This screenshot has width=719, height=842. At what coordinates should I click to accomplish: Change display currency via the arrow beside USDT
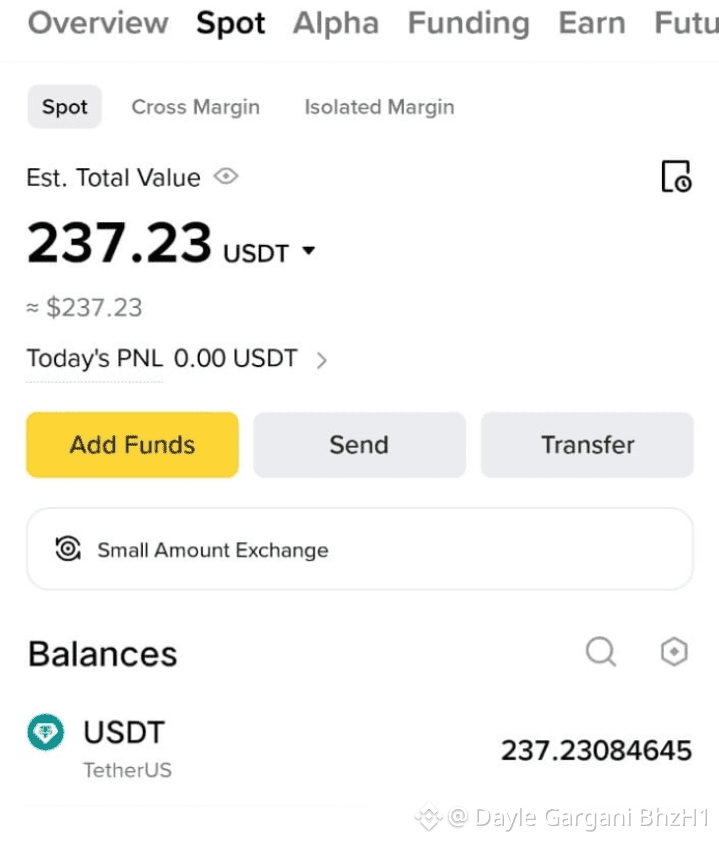tap(308, 252)
